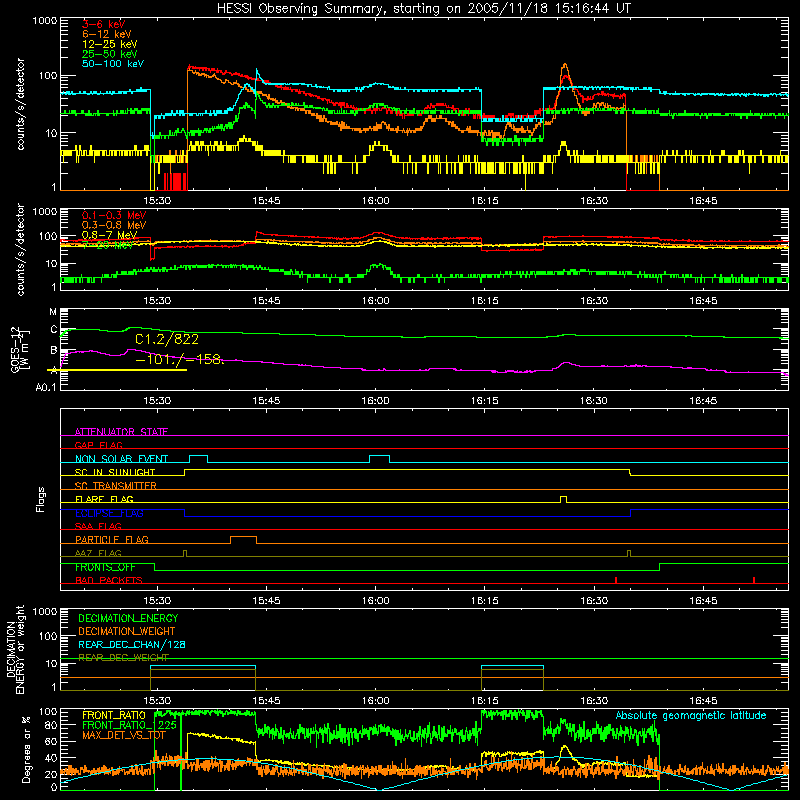Click the ECLIPSE_FLAG label
The image size is (800, 800).
109,513
